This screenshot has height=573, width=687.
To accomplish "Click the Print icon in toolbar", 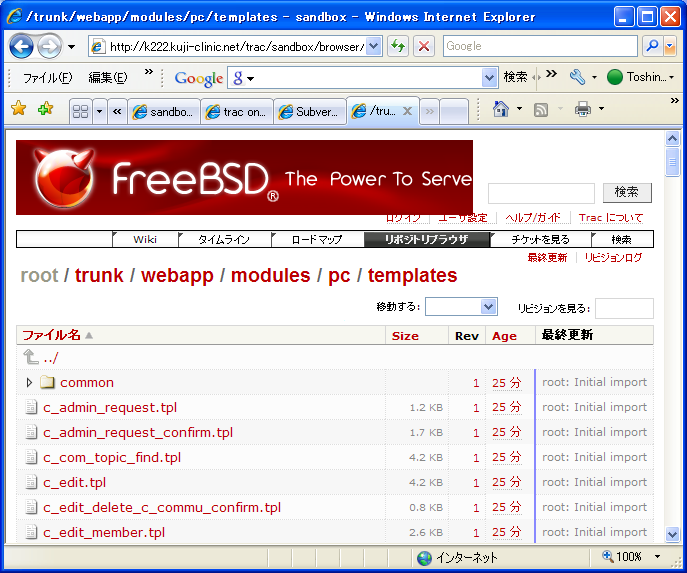I will (x=583, y=109).
